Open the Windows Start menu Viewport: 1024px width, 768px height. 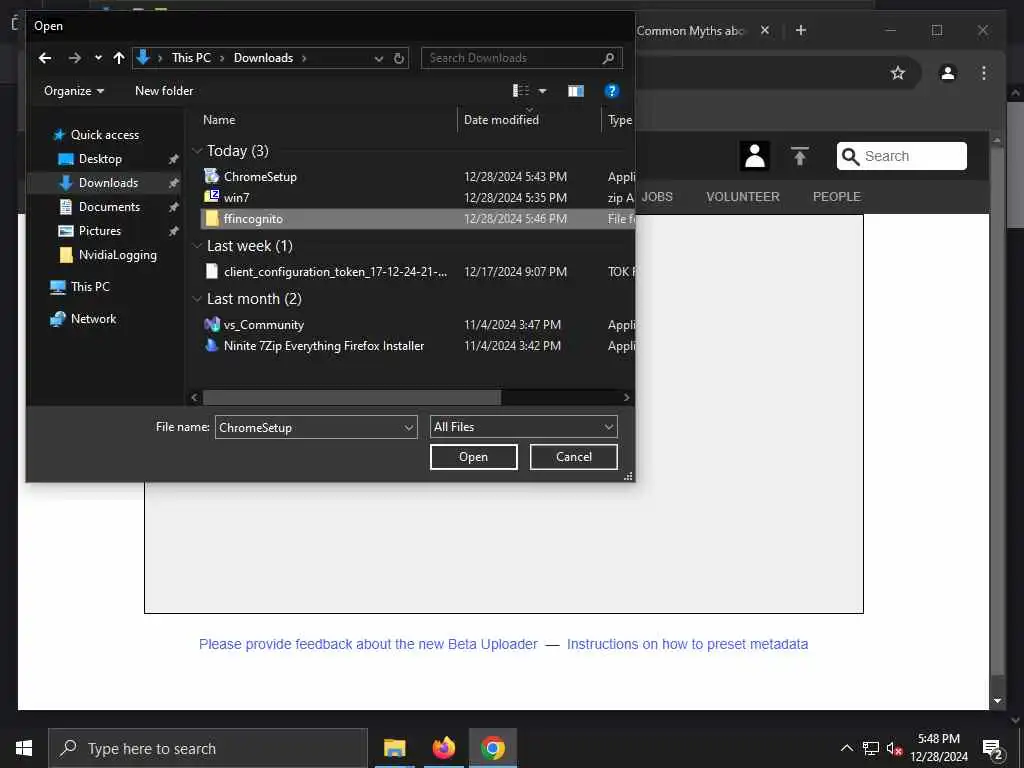pos(24,748)
